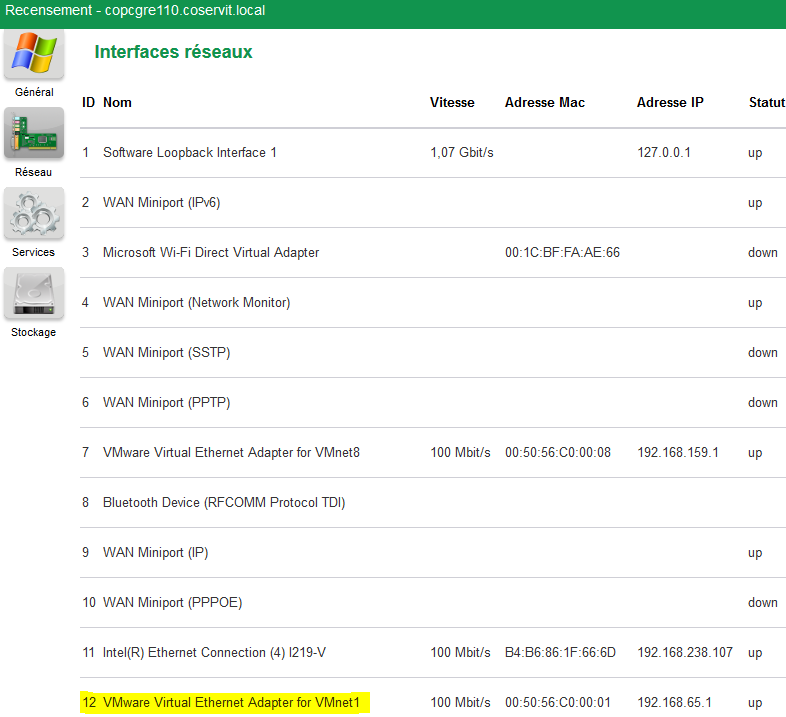The image size is (786, 717).
Task: Select Intel(R) Ethernet Connection I219-V name
Action: (x=215, y=652)
